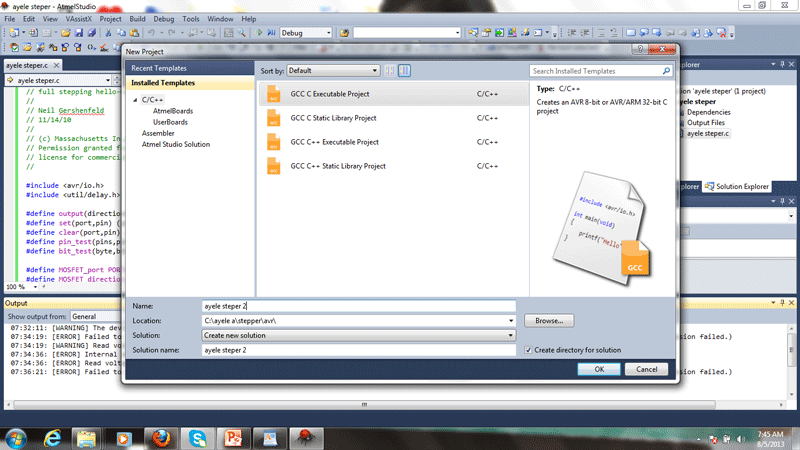
Task: Click Skype icon in the taskbar
Action: point(197,438)
